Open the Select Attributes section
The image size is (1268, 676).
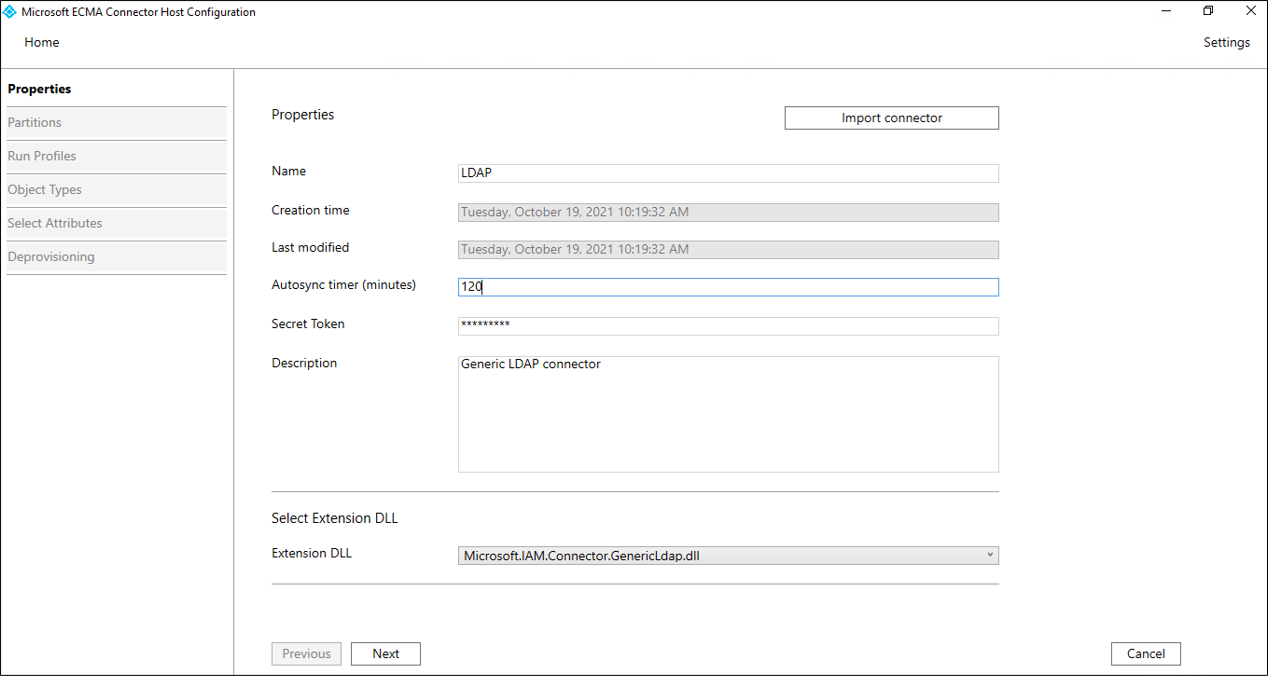[55, 223]
